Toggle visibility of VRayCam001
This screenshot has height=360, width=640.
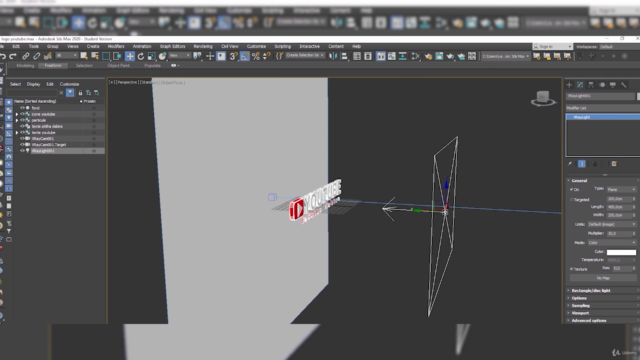22,138
